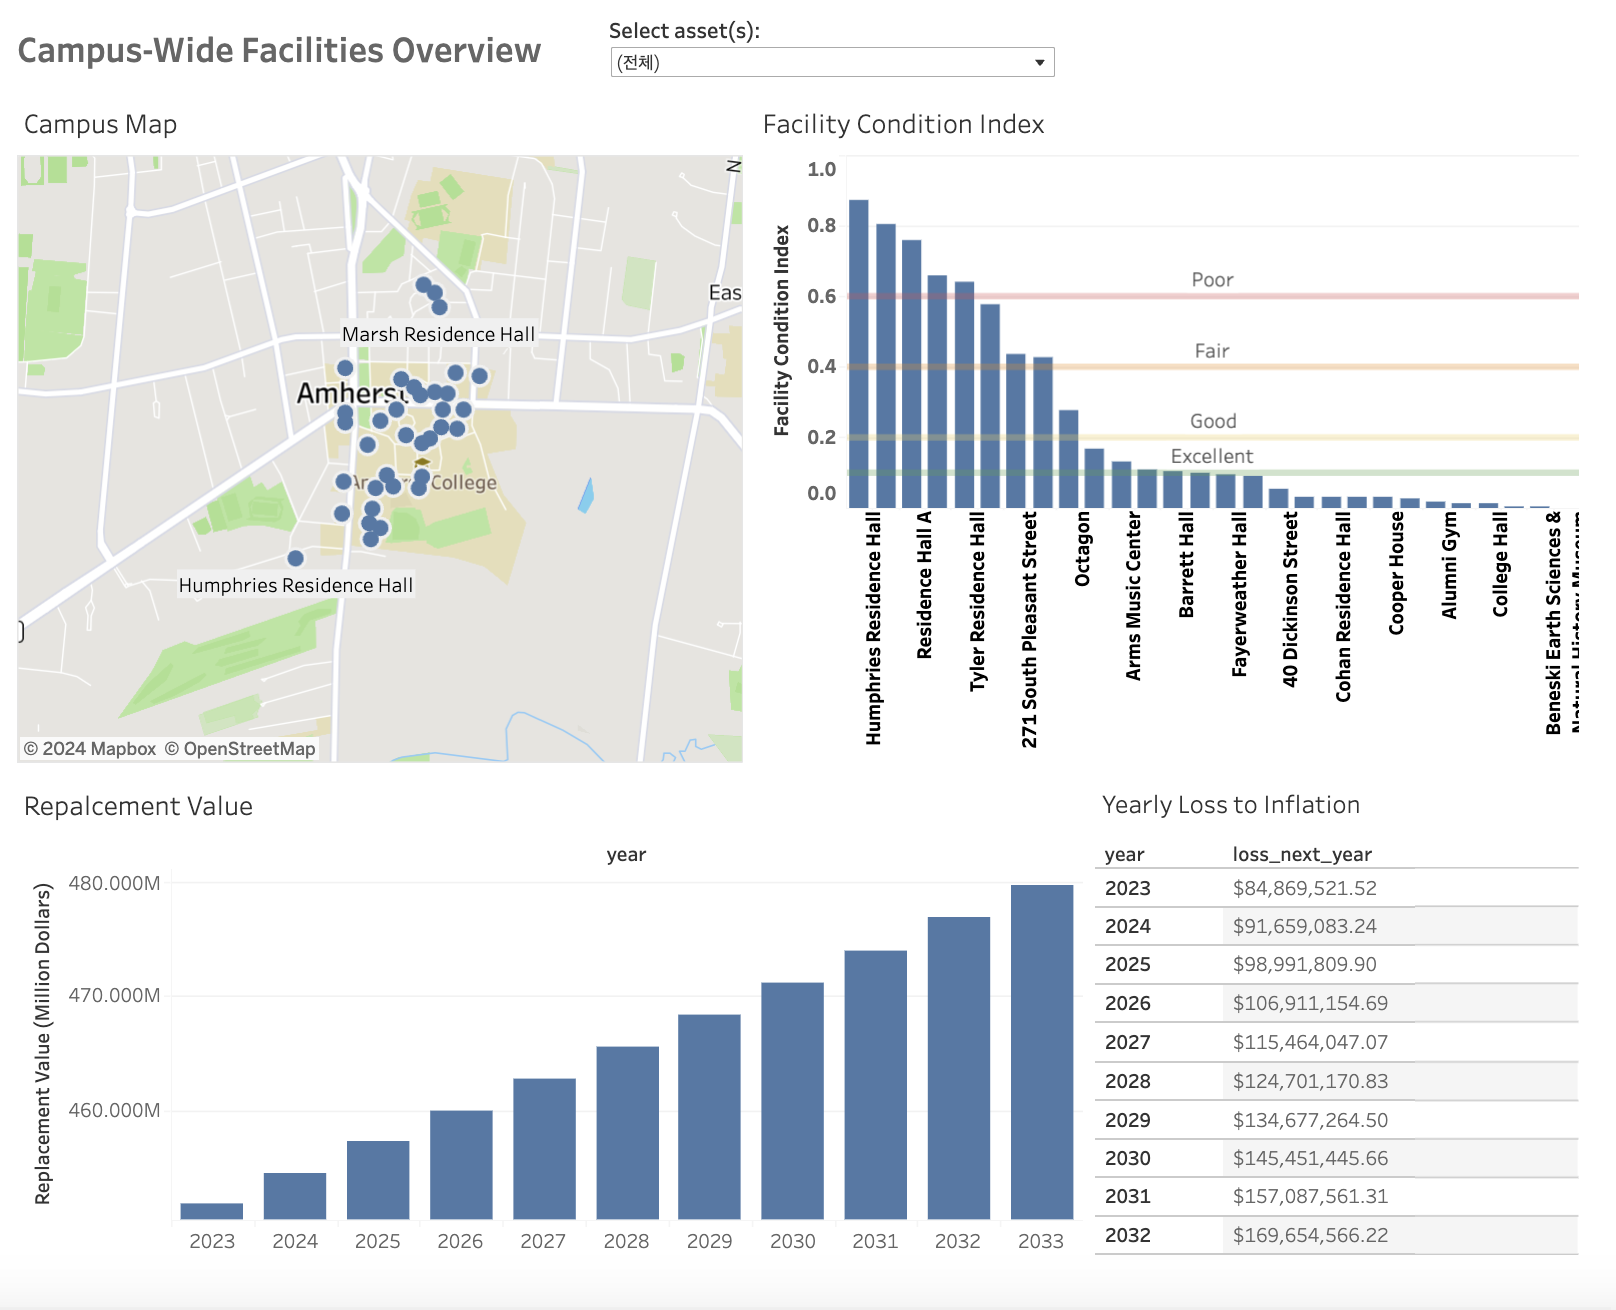This screenshot has height=1310, width=1616.
Task: Select the 2023 replacement value bar
Action: [212, 1211]
